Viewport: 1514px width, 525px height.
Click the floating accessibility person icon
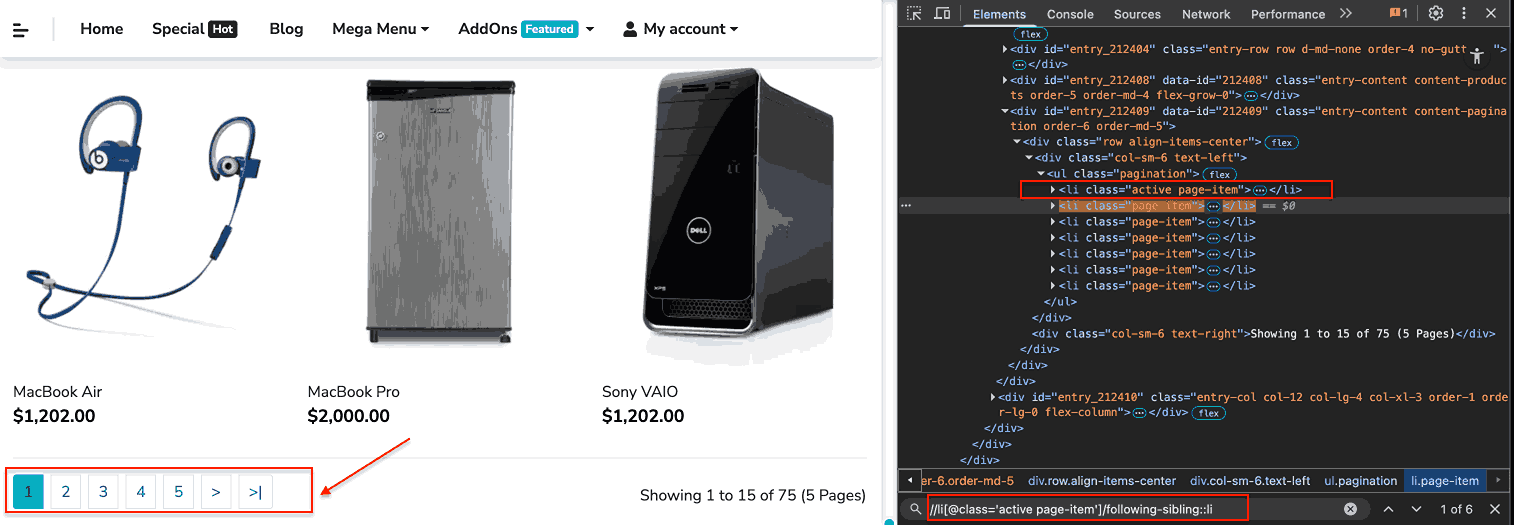point(1476,56)
